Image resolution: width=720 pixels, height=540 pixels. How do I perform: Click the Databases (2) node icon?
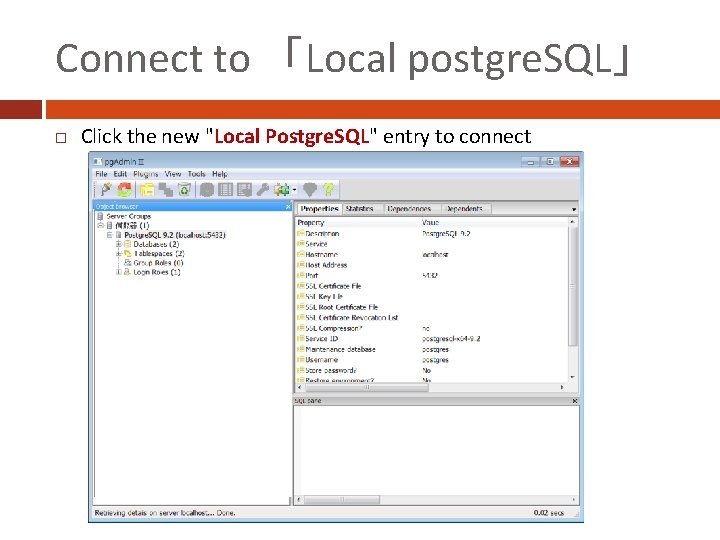tap(128, 244)
